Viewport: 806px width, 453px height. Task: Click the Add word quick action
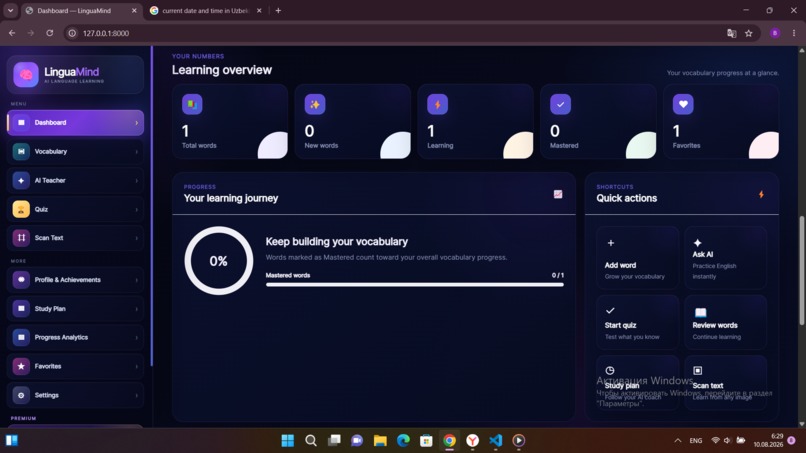[637, 258]
